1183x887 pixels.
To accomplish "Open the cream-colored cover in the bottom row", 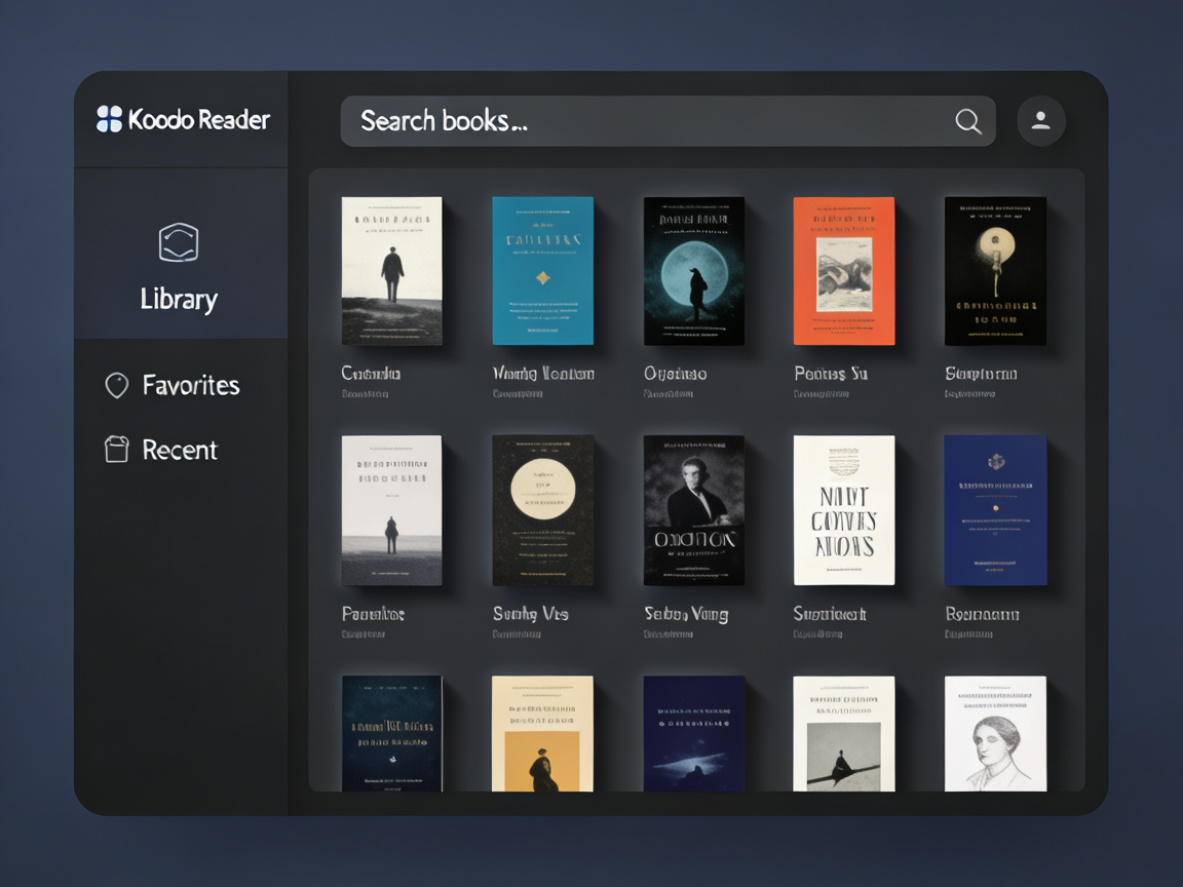I will click(543, 733).
